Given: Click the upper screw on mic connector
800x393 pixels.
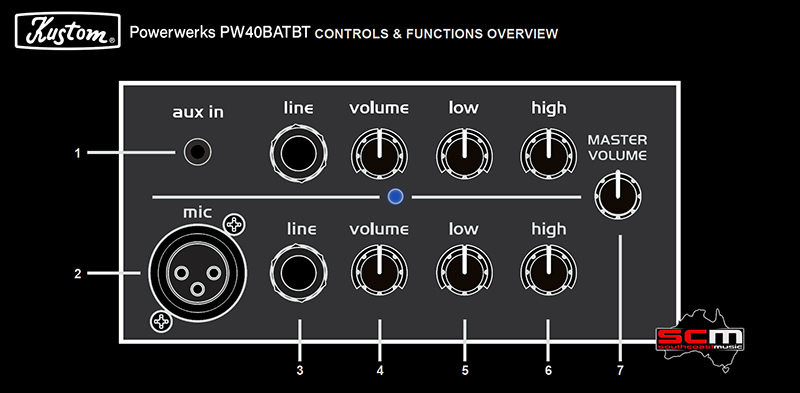Looking at the screenshot, I should click(x=234, y=224).
